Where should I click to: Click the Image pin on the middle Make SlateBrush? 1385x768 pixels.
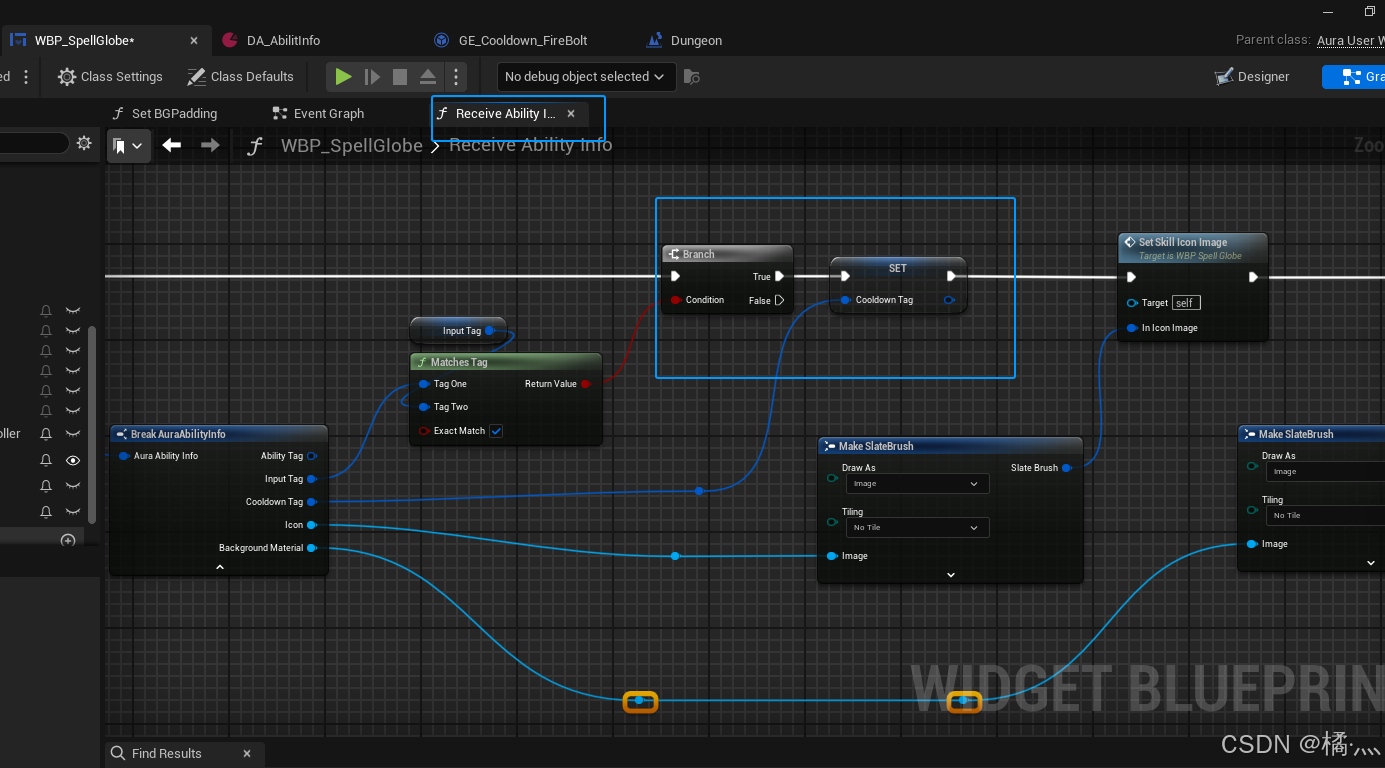click(x=832, y=556)
